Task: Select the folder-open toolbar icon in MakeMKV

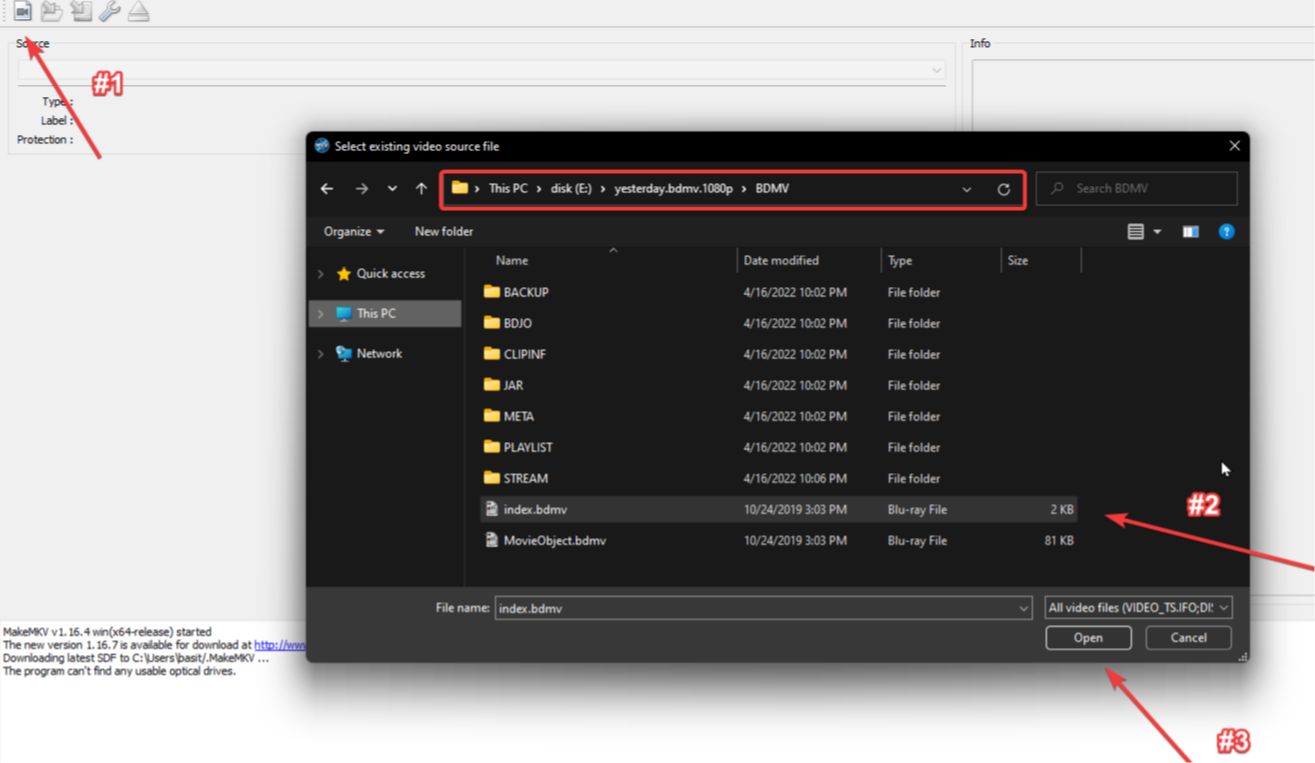Action: (x=51, y=11)
